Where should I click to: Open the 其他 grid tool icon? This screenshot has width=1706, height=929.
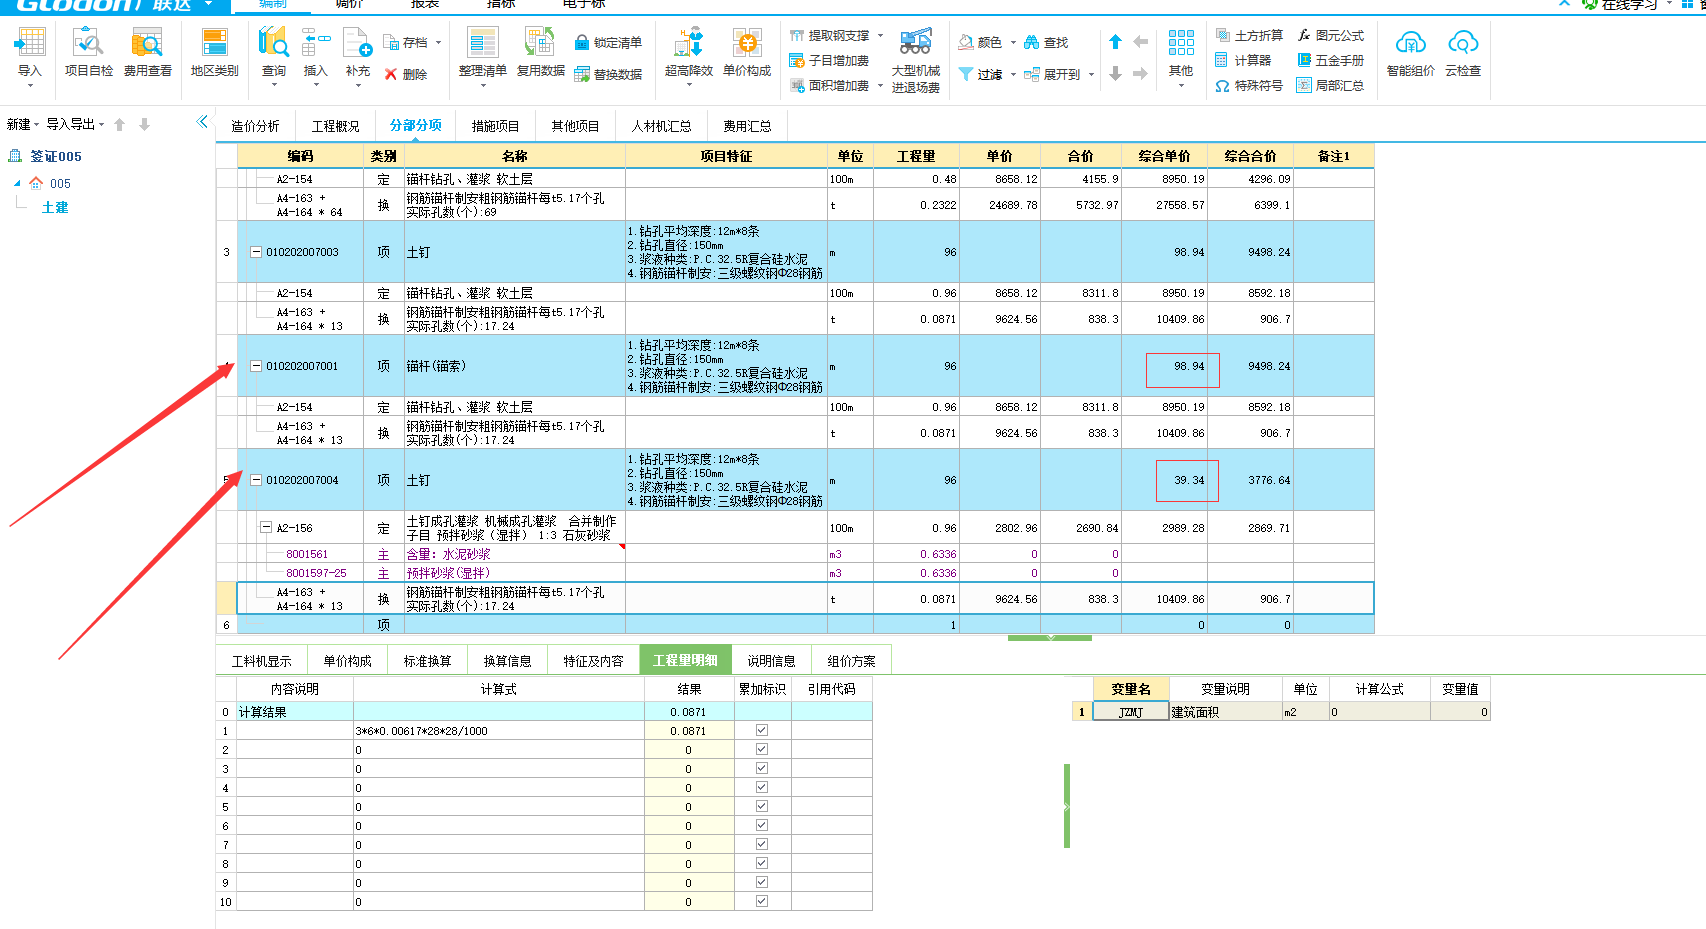pos(1181,43)
